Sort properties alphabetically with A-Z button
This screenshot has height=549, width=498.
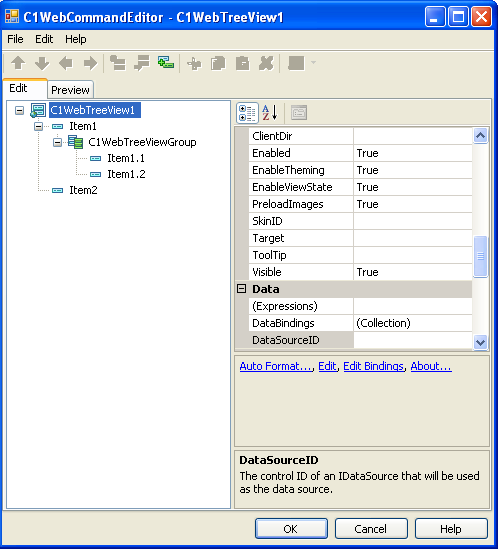tap(270, 113)
